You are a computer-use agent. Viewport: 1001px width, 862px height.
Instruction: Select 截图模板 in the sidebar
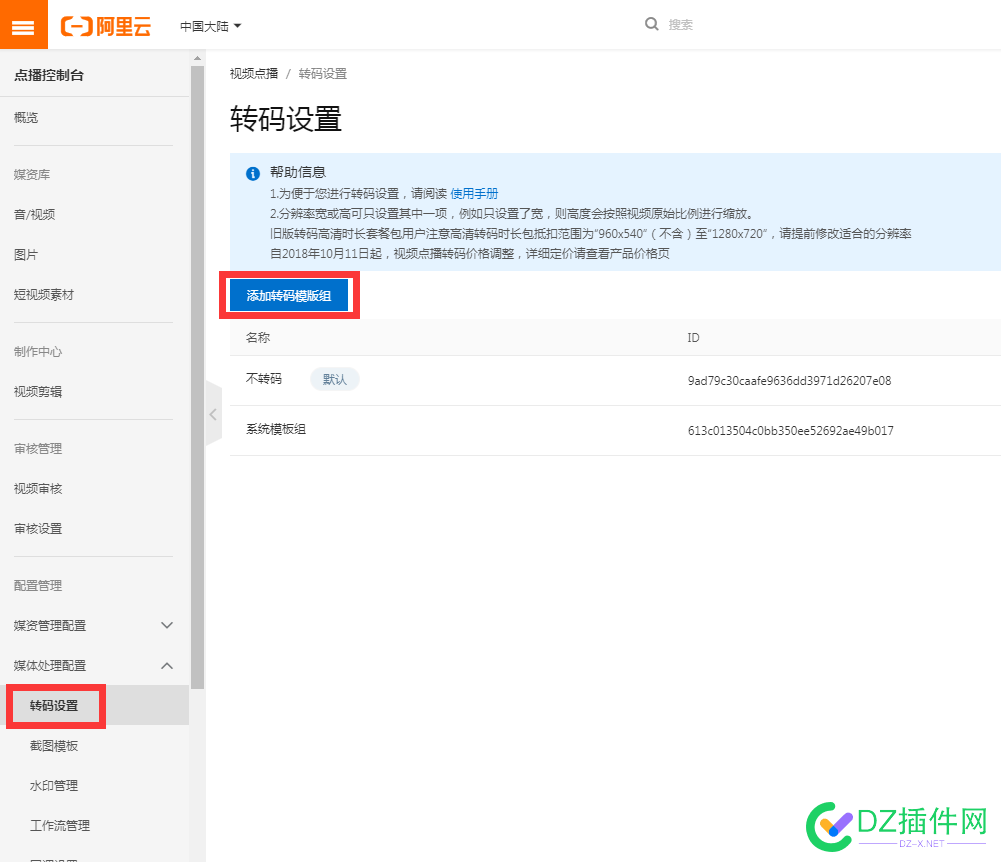(54, 746)
